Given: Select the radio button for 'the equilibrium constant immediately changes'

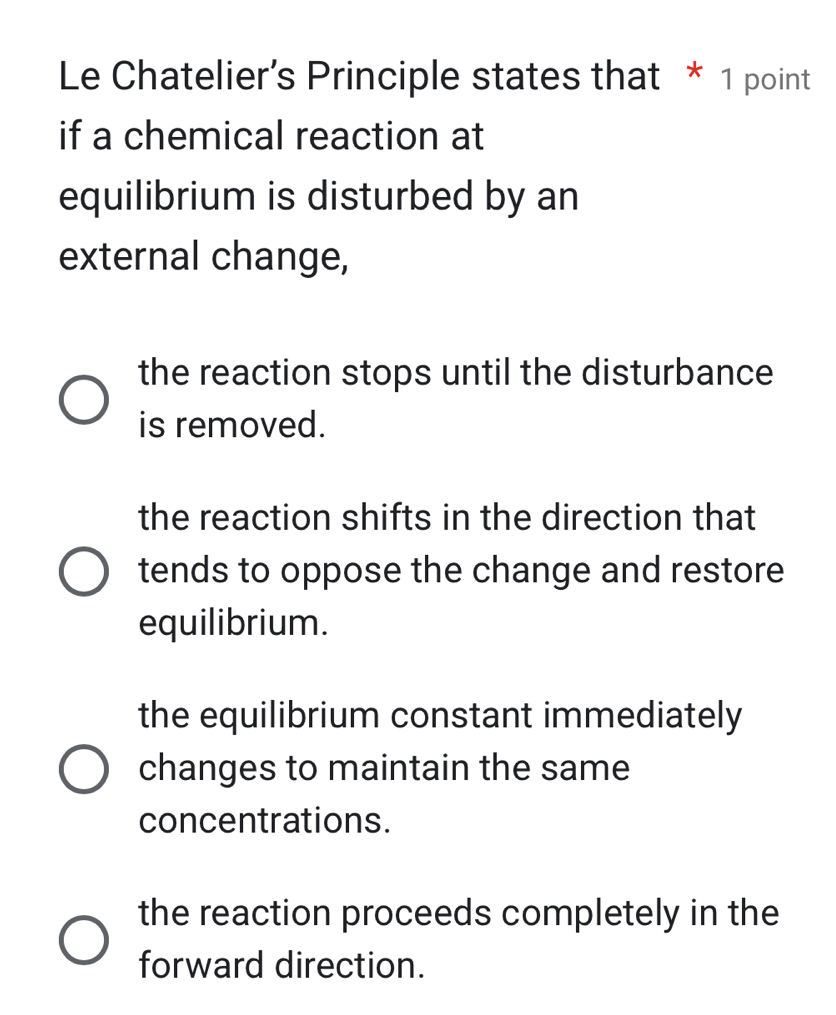Looking at the screenshot, I should coord(83,768).
